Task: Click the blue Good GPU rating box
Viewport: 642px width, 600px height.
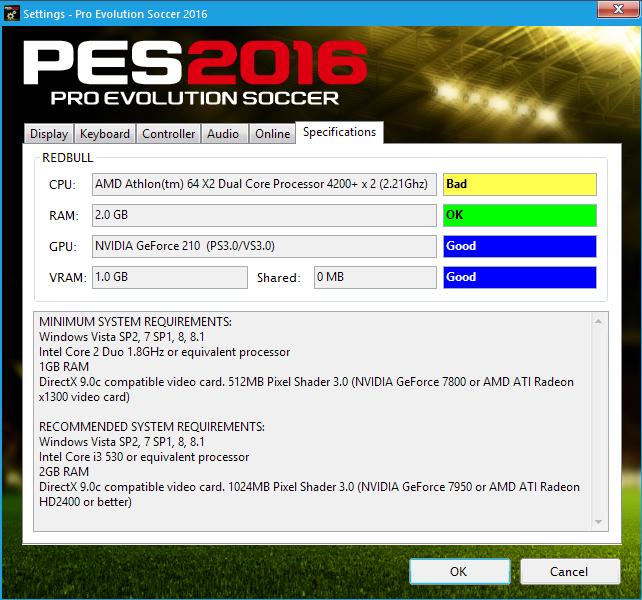Action: [520, 246]
